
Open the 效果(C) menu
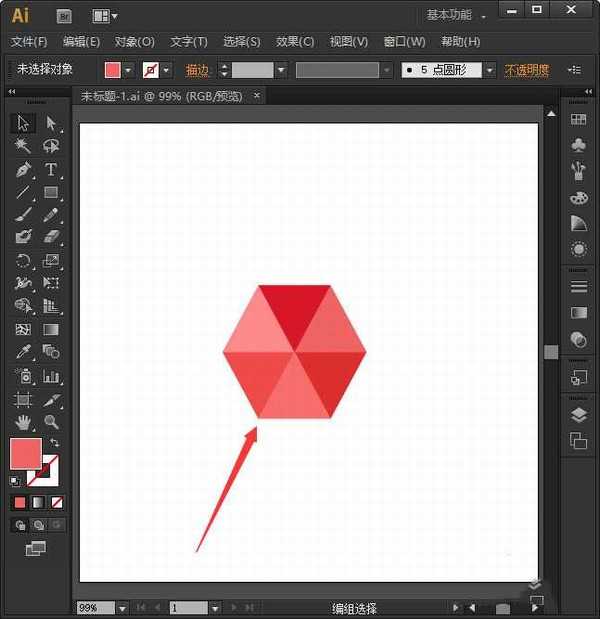[x=294, y=42]
